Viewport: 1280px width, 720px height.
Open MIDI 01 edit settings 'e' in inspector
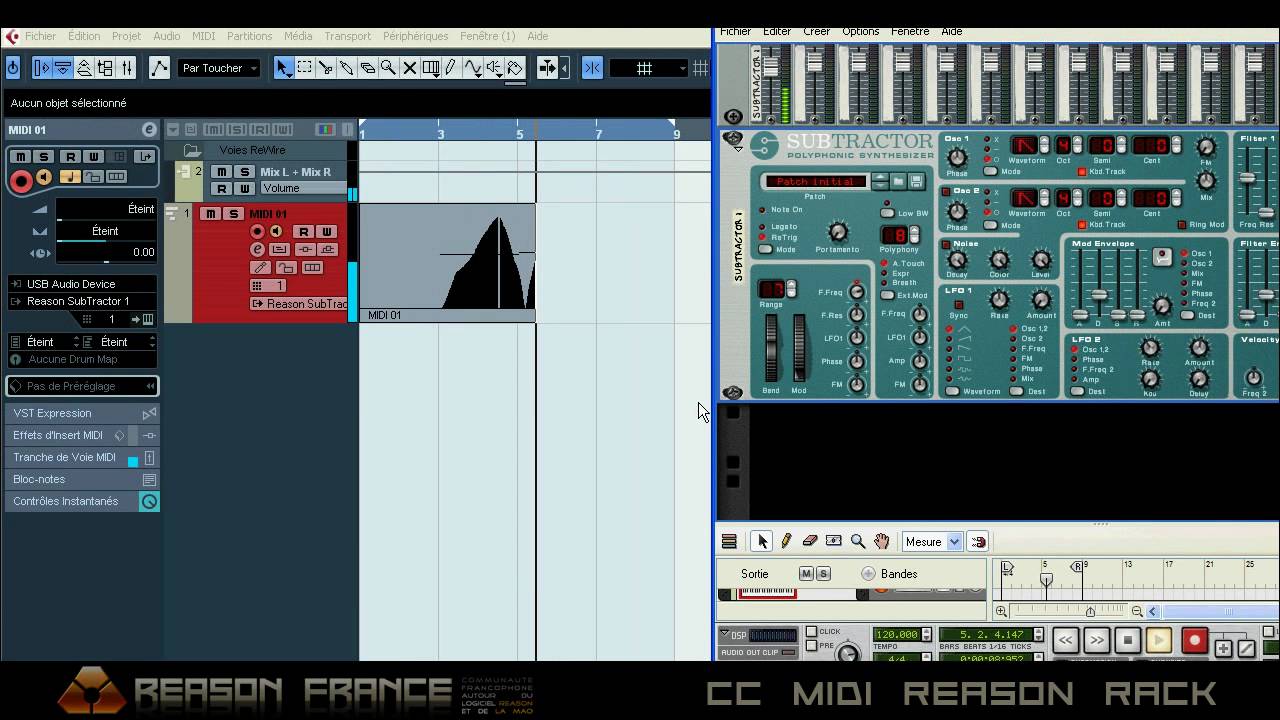tap(149, 130)
